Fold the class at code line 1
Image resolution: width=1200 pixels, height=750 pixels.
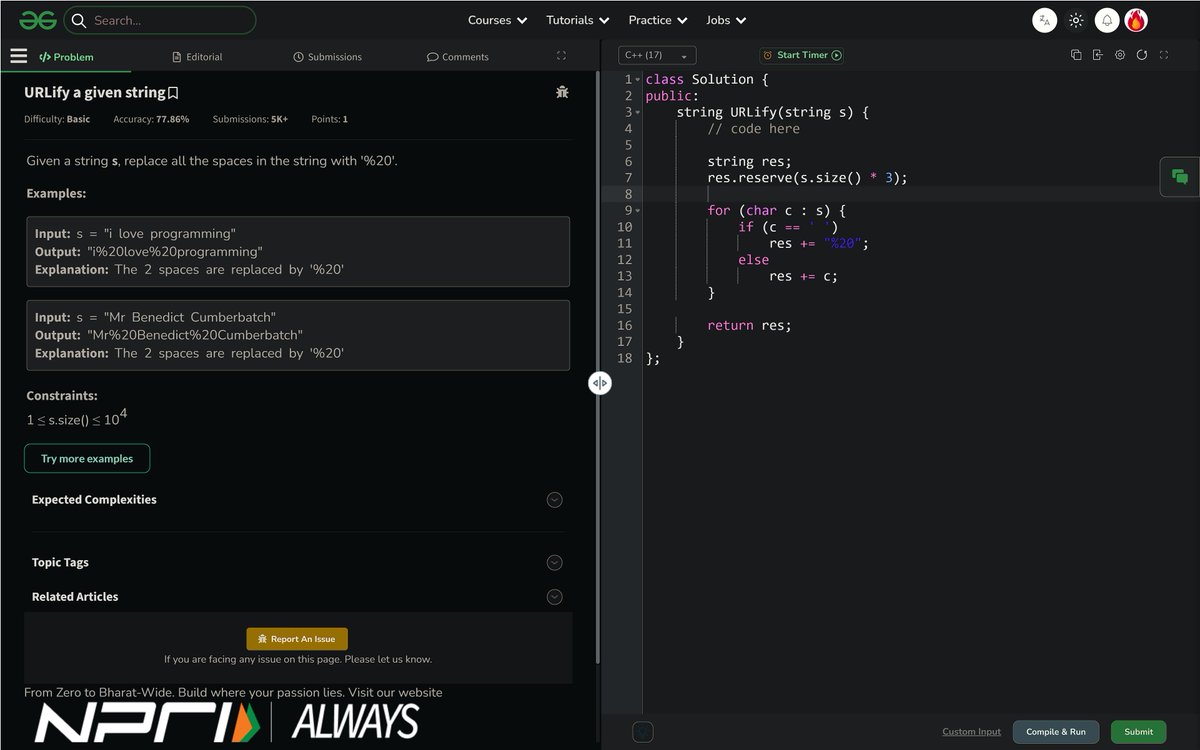pyautogui.click(x=638, y=79)
